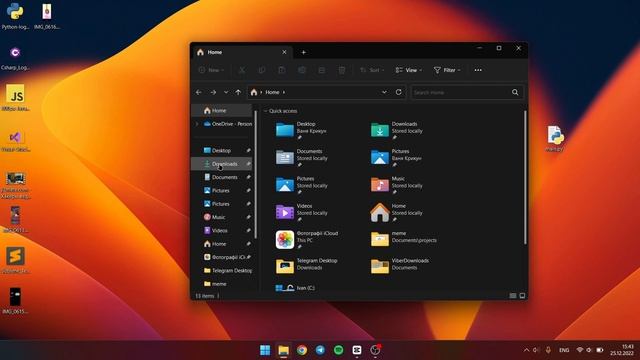The height and width of the screenshot is (360, 640).
Task: Select Documents in the navigation pane
Action: point(222,177)
